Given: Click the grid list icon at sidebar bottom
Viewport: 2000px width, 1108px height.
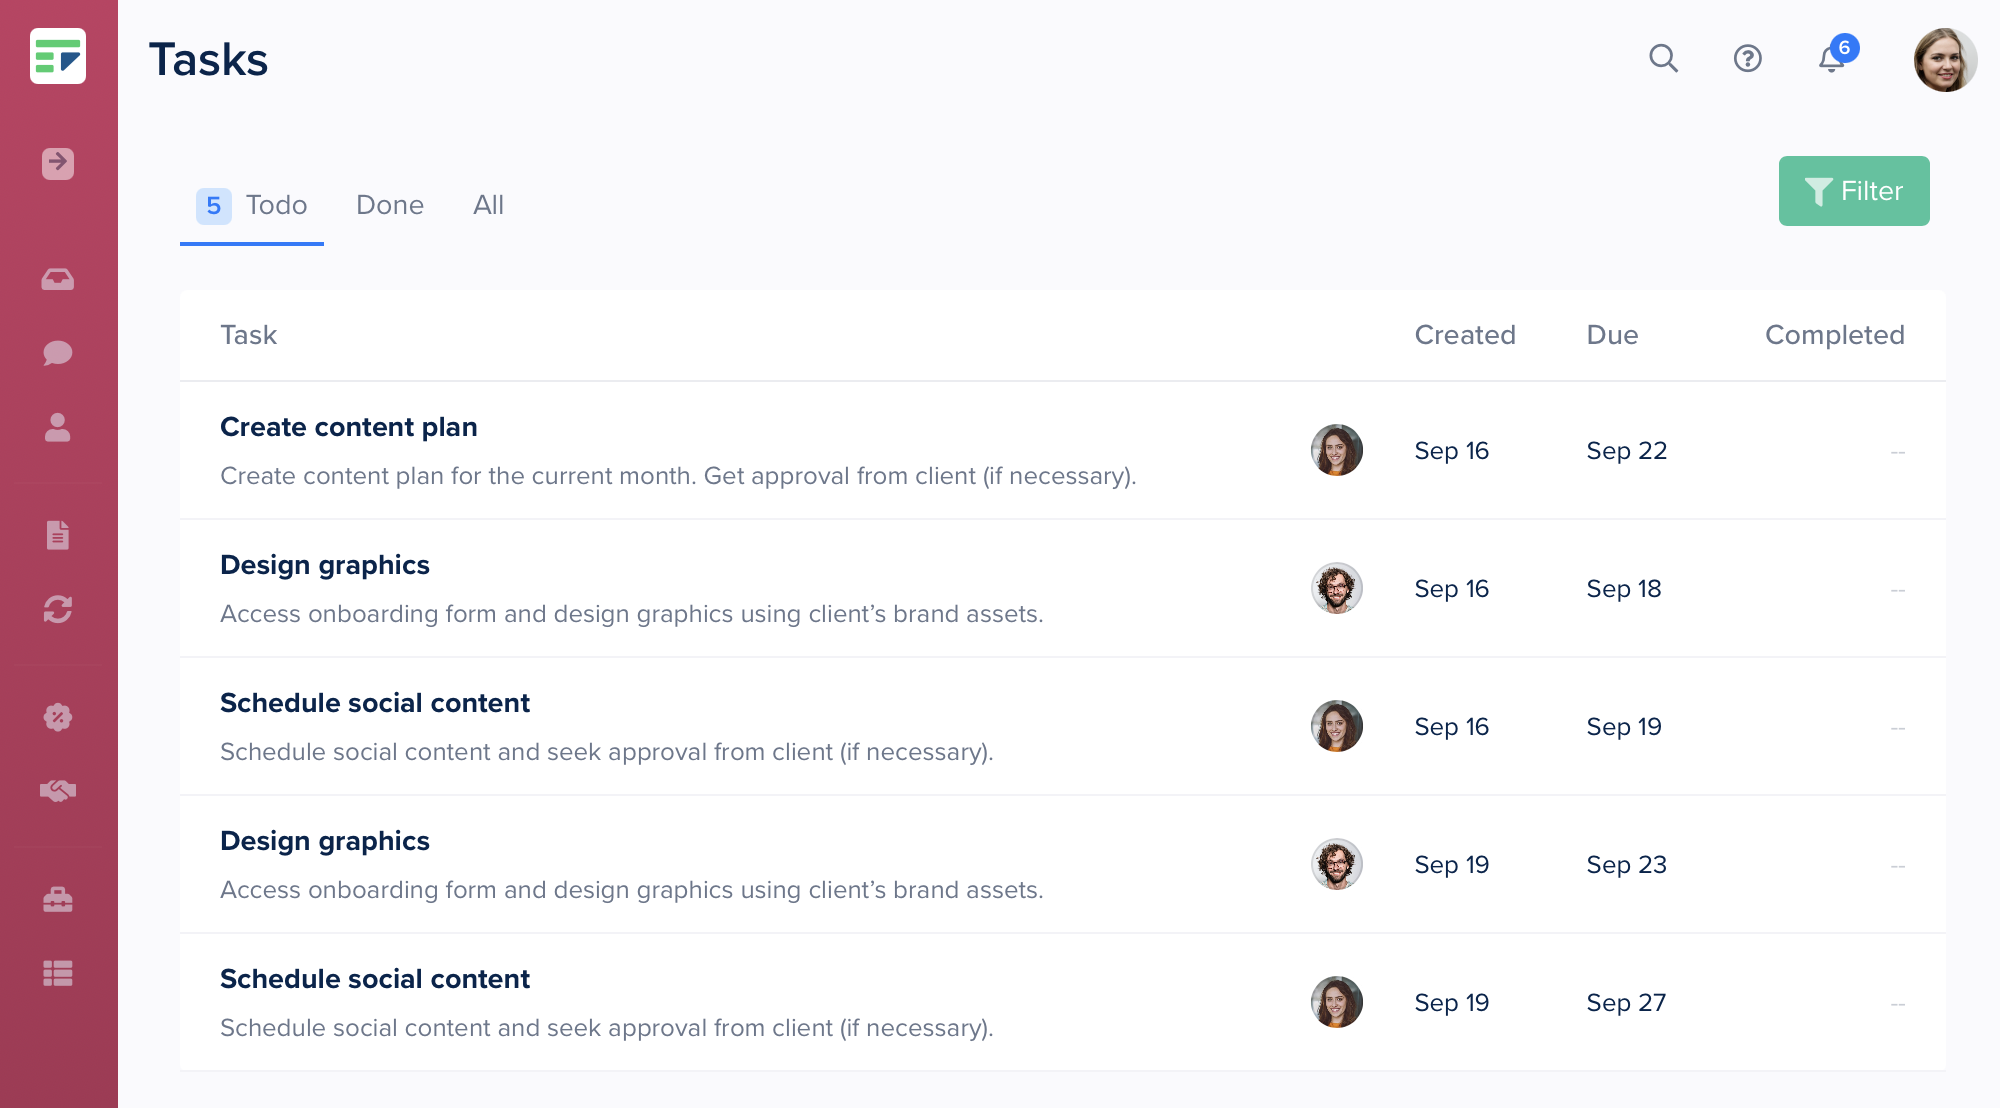Looking at the screenshot, I should (x=57, y=972).
